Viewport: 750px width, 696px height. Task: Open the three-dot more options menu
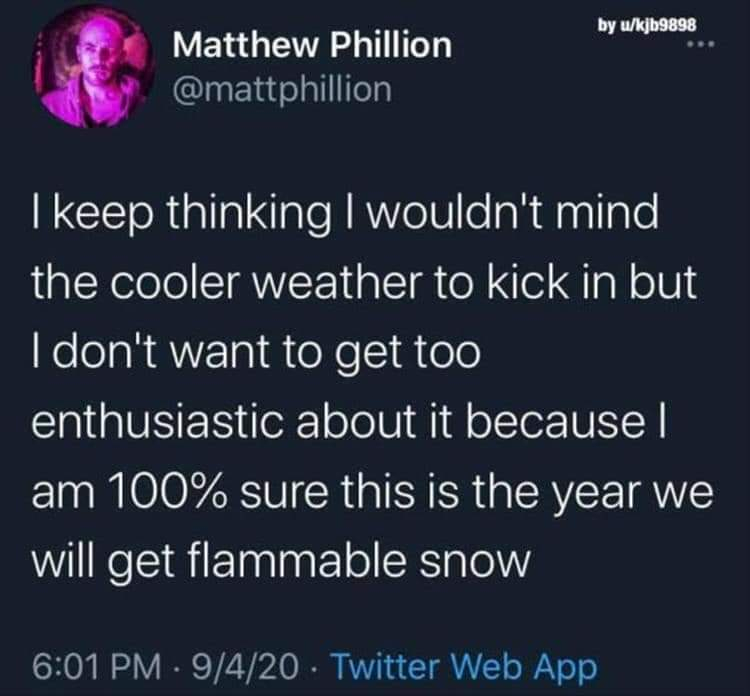coord(701,44)
